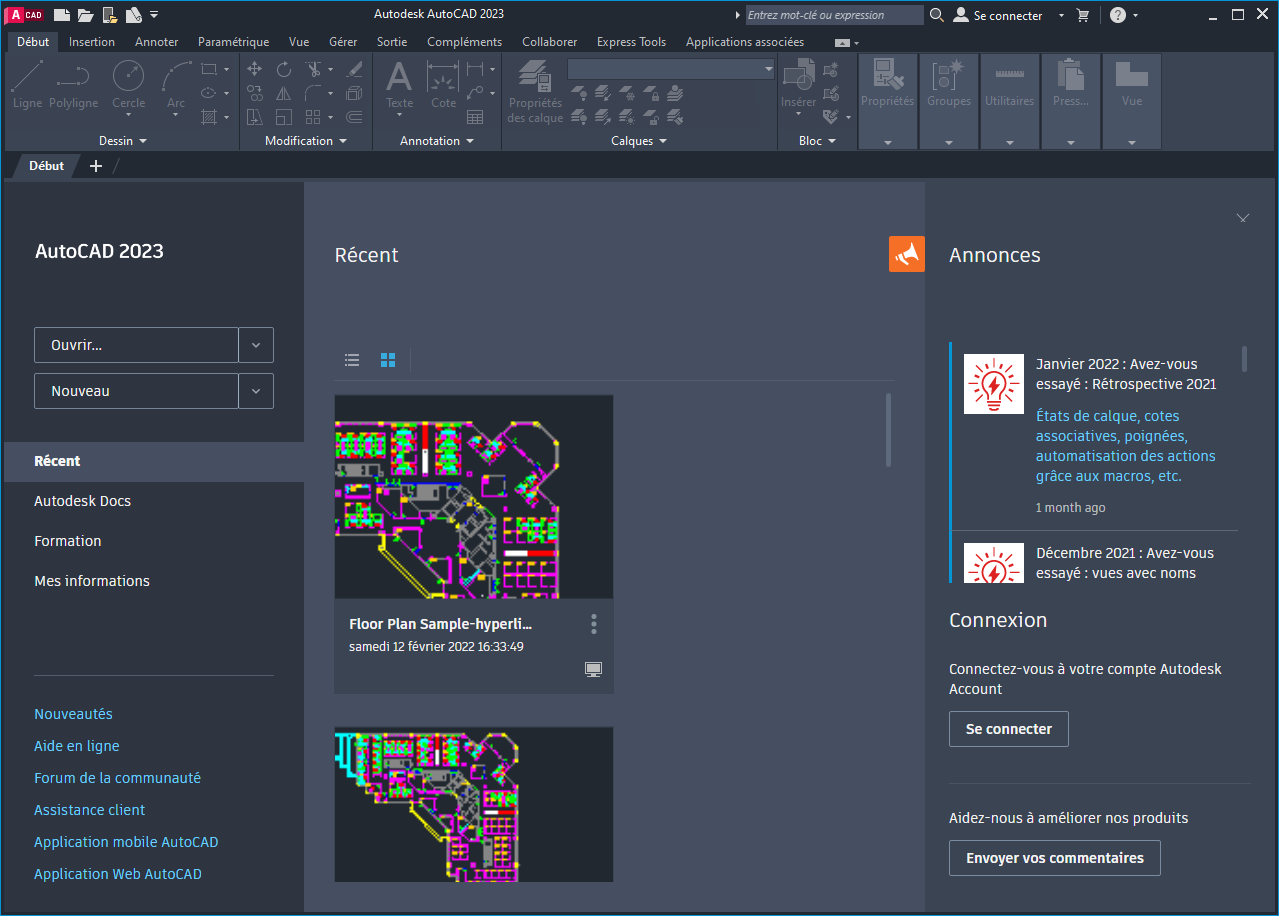This screenshot has width=1279, height=916.
Task: Switch recent files to grid view
Action: pyautogui.click(x=388, y=360)
